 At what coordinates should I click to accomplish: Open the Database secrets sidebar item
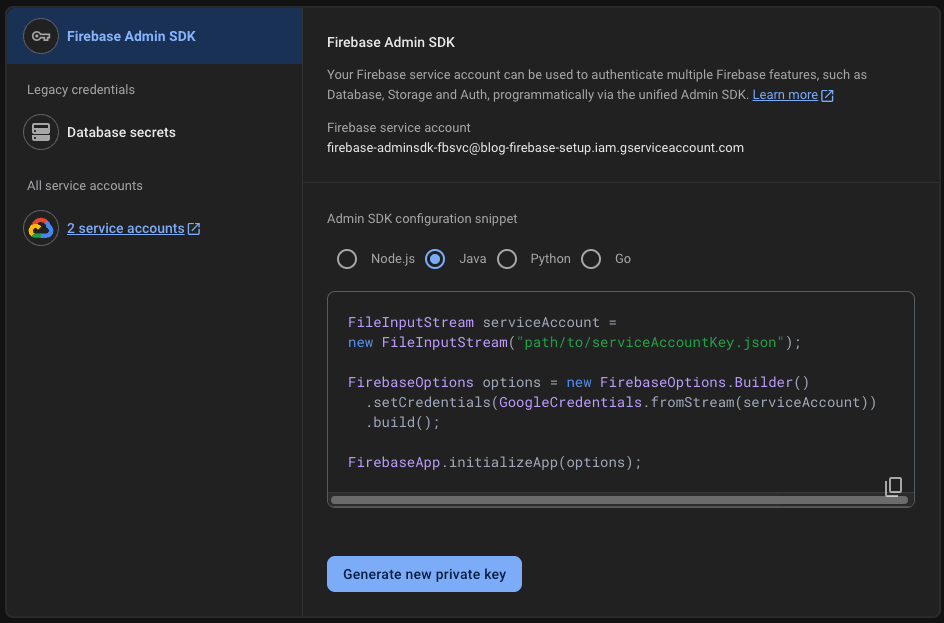pos(154,132)
